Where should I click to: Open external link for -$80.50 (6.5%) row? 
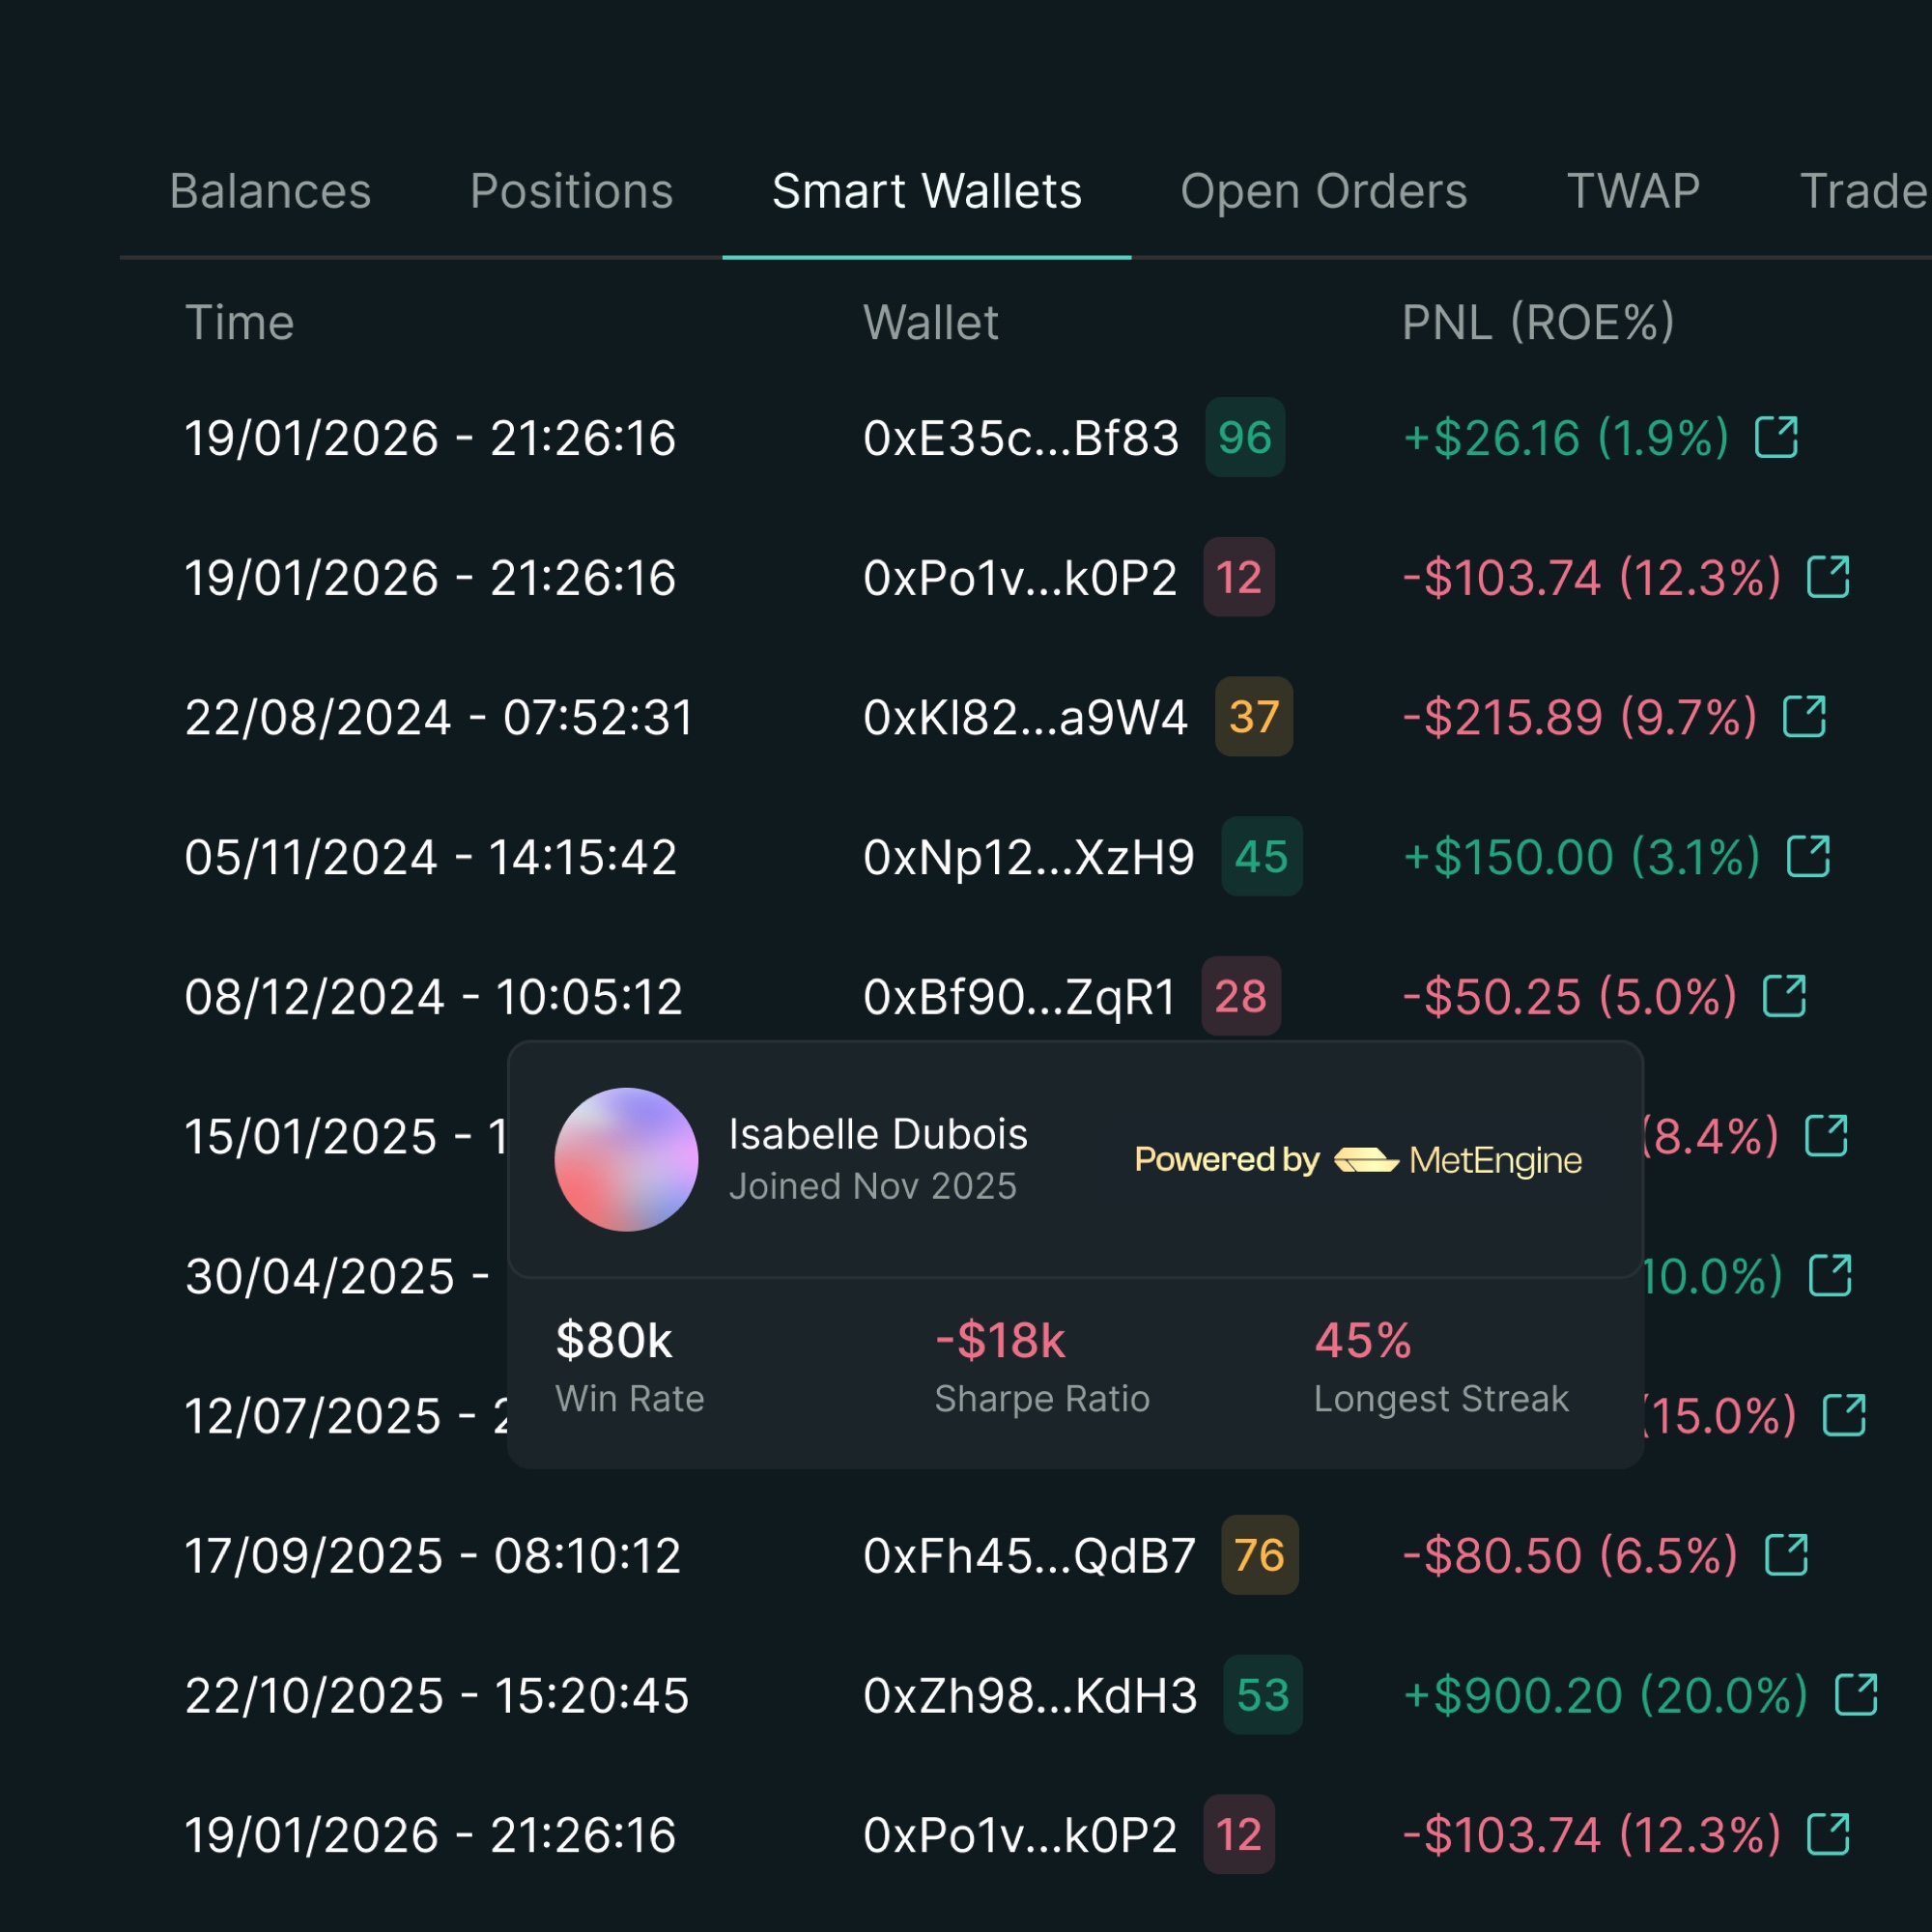tap(1787, 1555)
